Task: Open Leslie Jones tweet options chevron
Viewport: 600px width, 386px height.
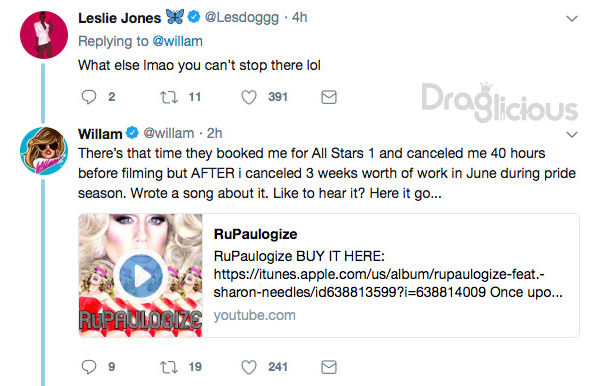Action: [x=572, y=19]
